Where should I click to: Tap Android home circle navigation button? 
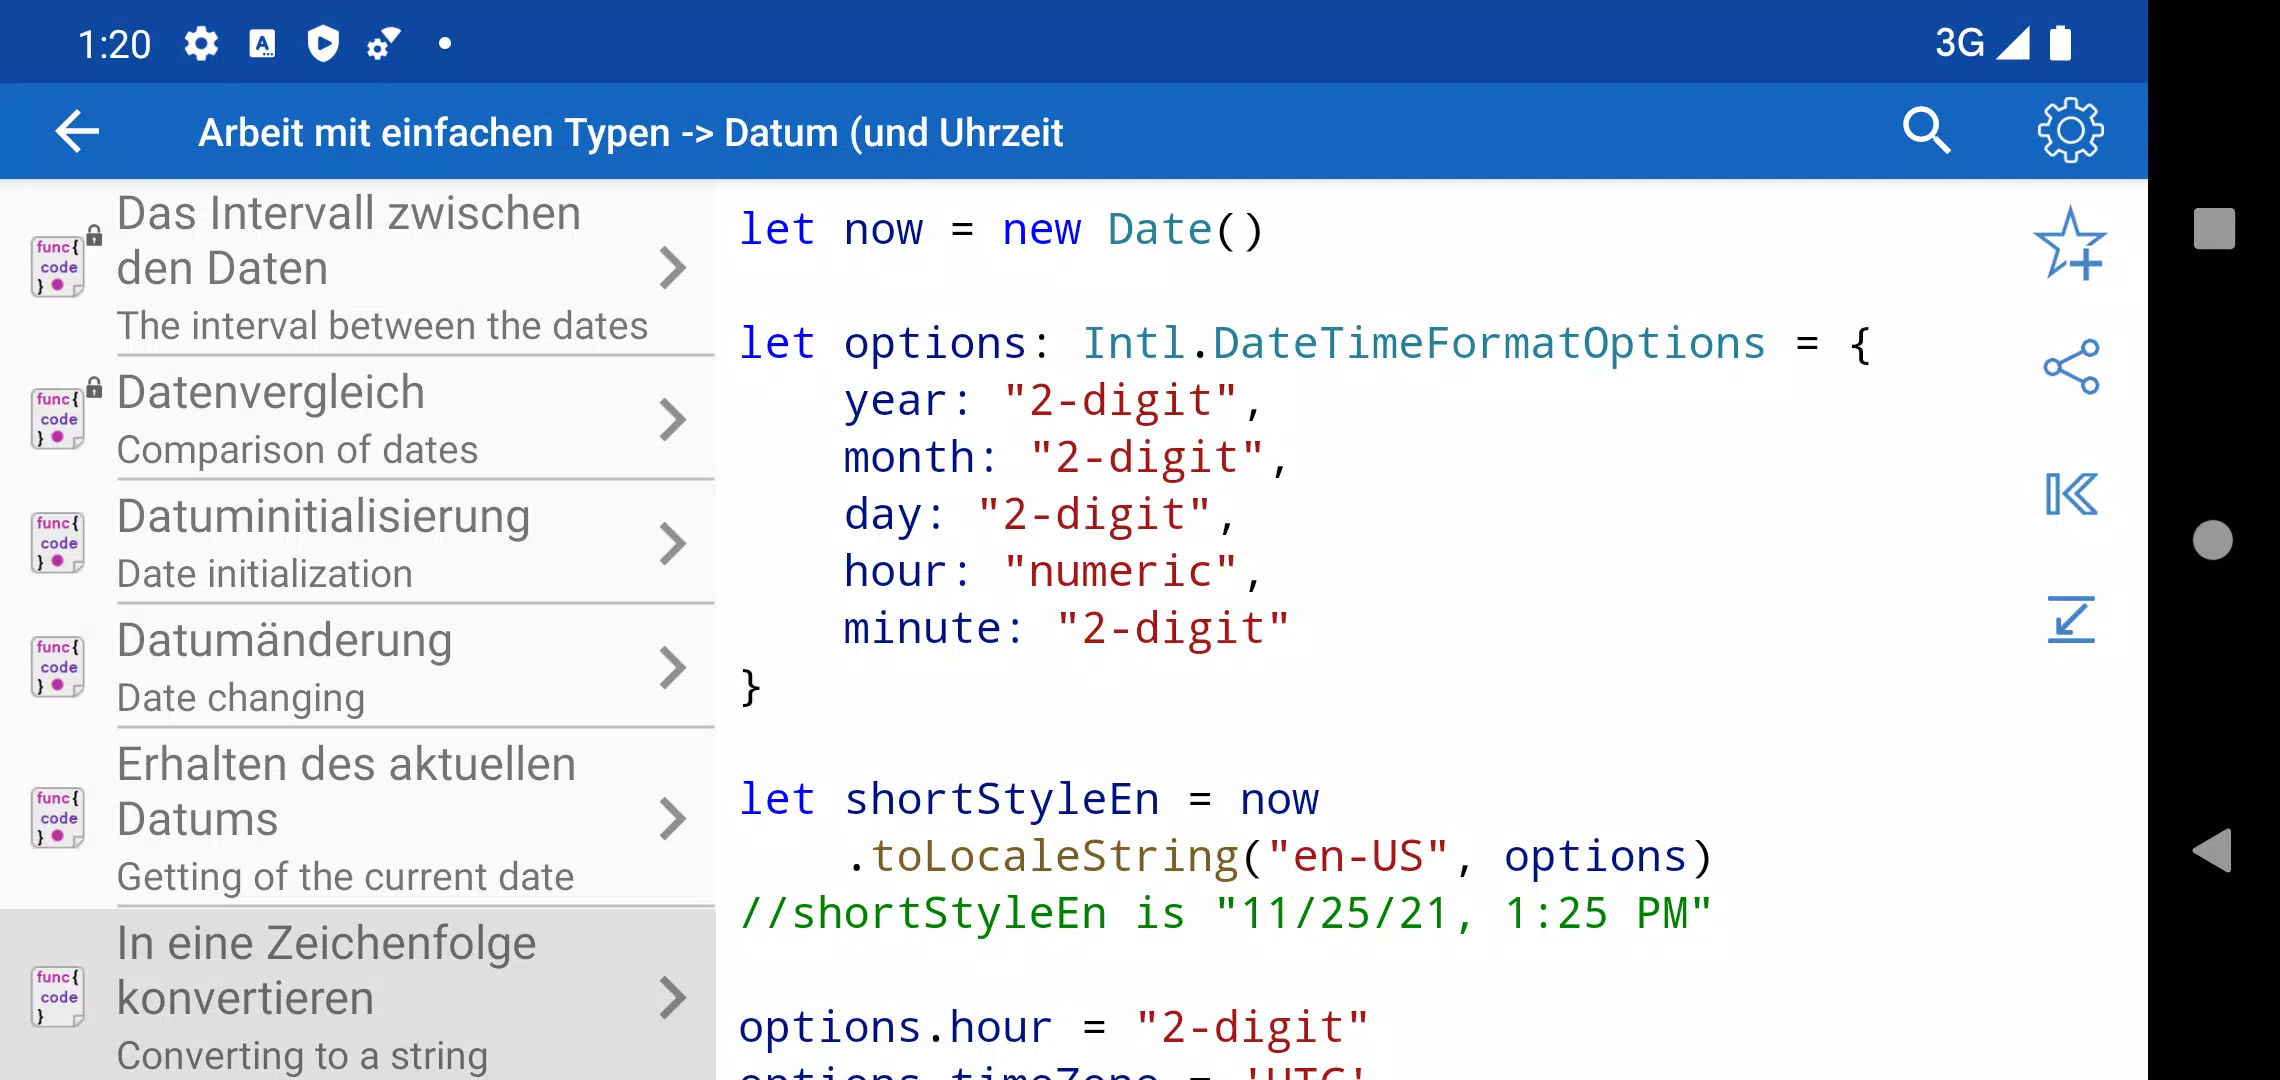[2212, 540]
